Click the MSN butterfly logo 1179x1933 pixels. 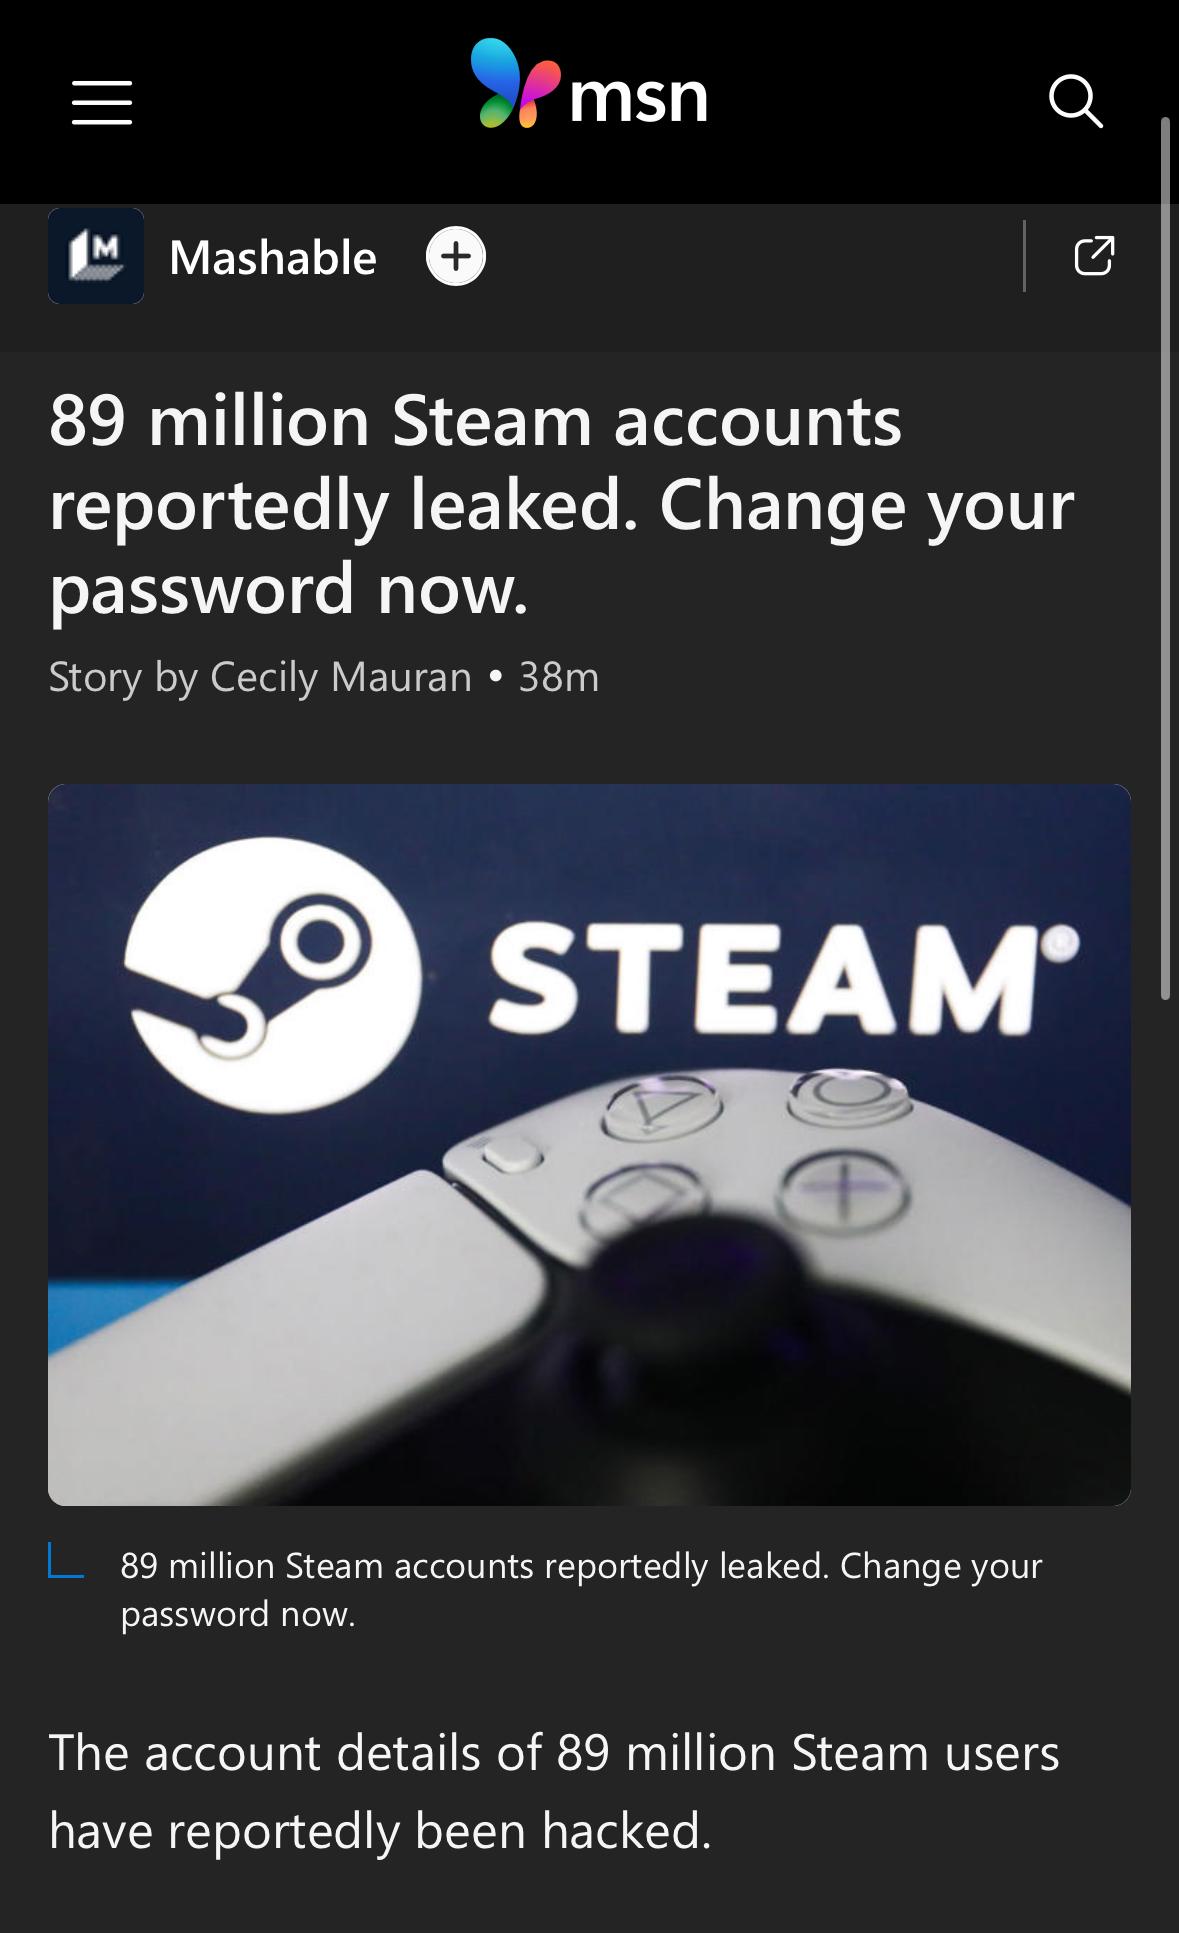coord(514,83)
